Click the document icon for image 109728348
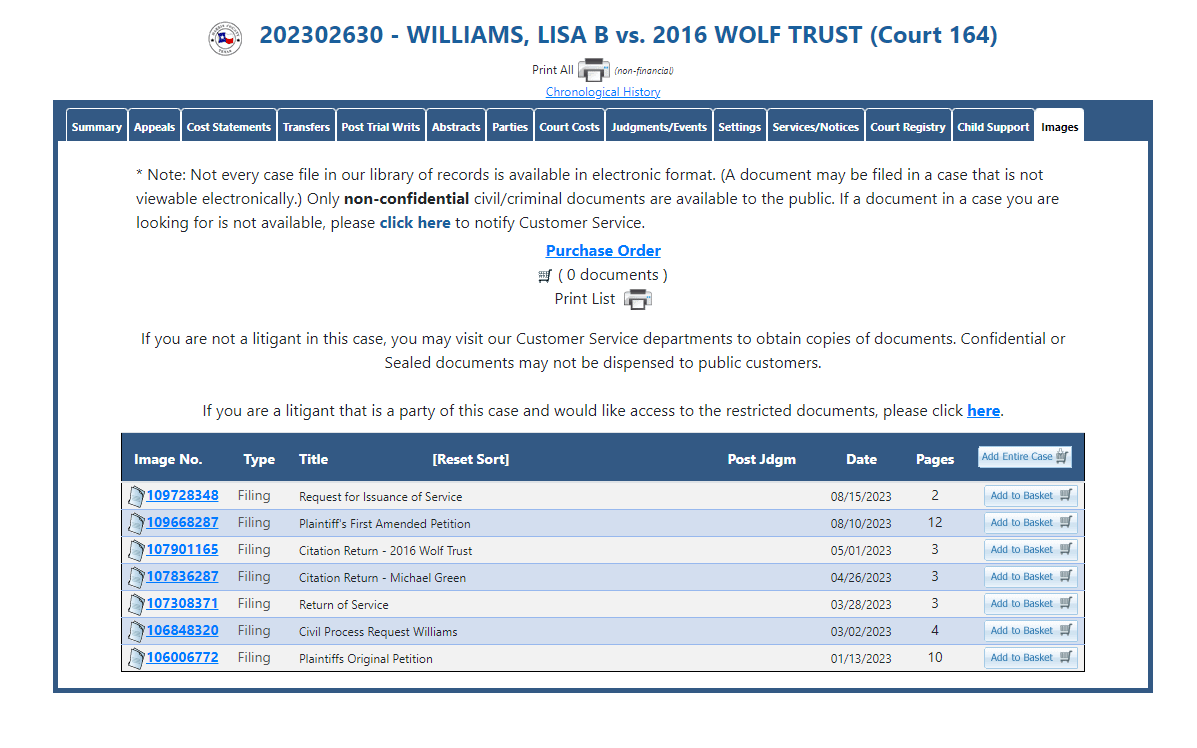 click(x=136, y=496)
